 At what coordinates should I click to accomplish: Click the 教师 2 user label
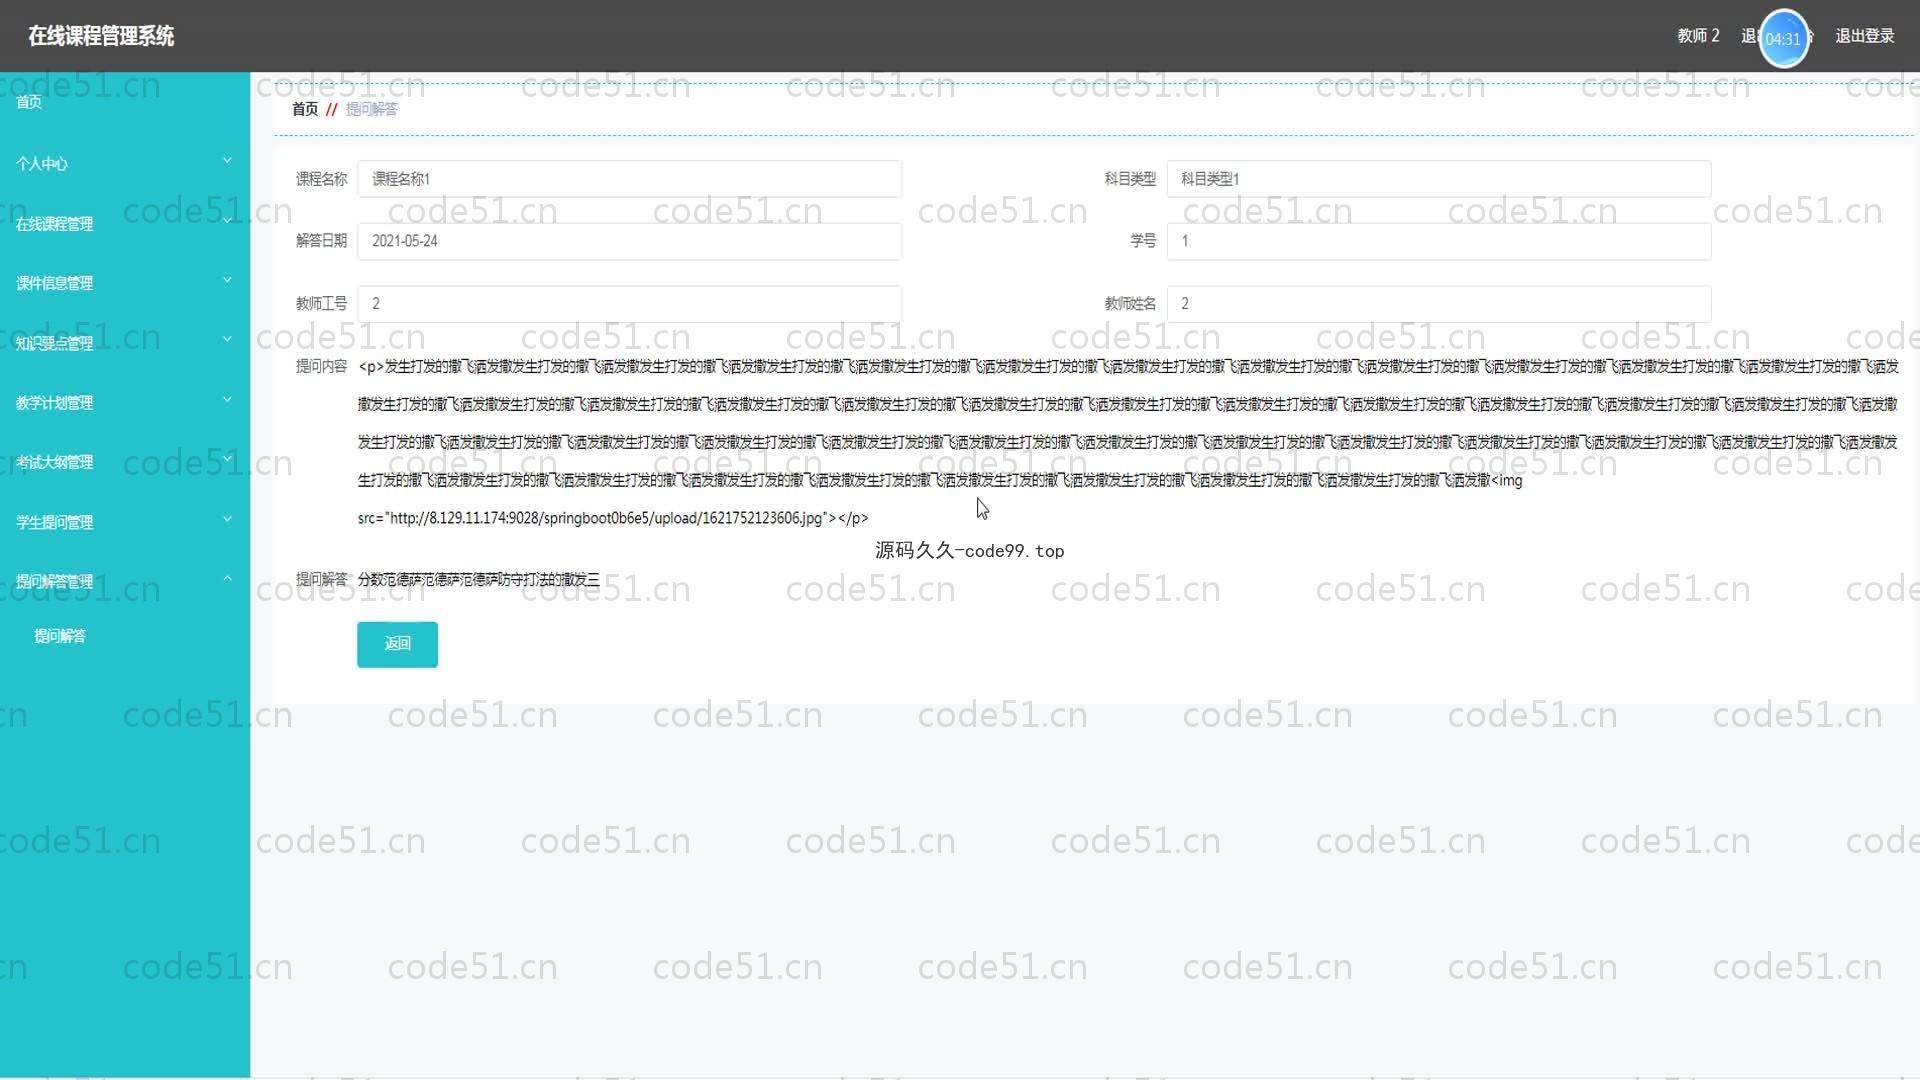pyautogui.click(x=1698, y=36)
